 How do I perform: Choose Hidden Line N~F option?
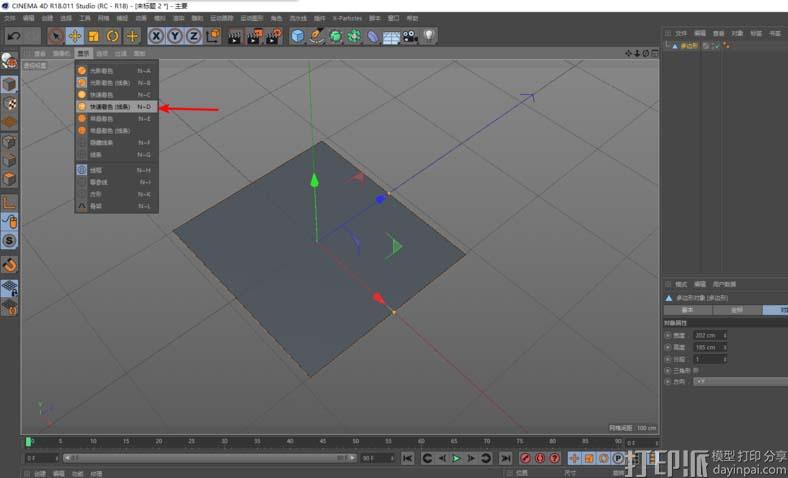(117, 143)
